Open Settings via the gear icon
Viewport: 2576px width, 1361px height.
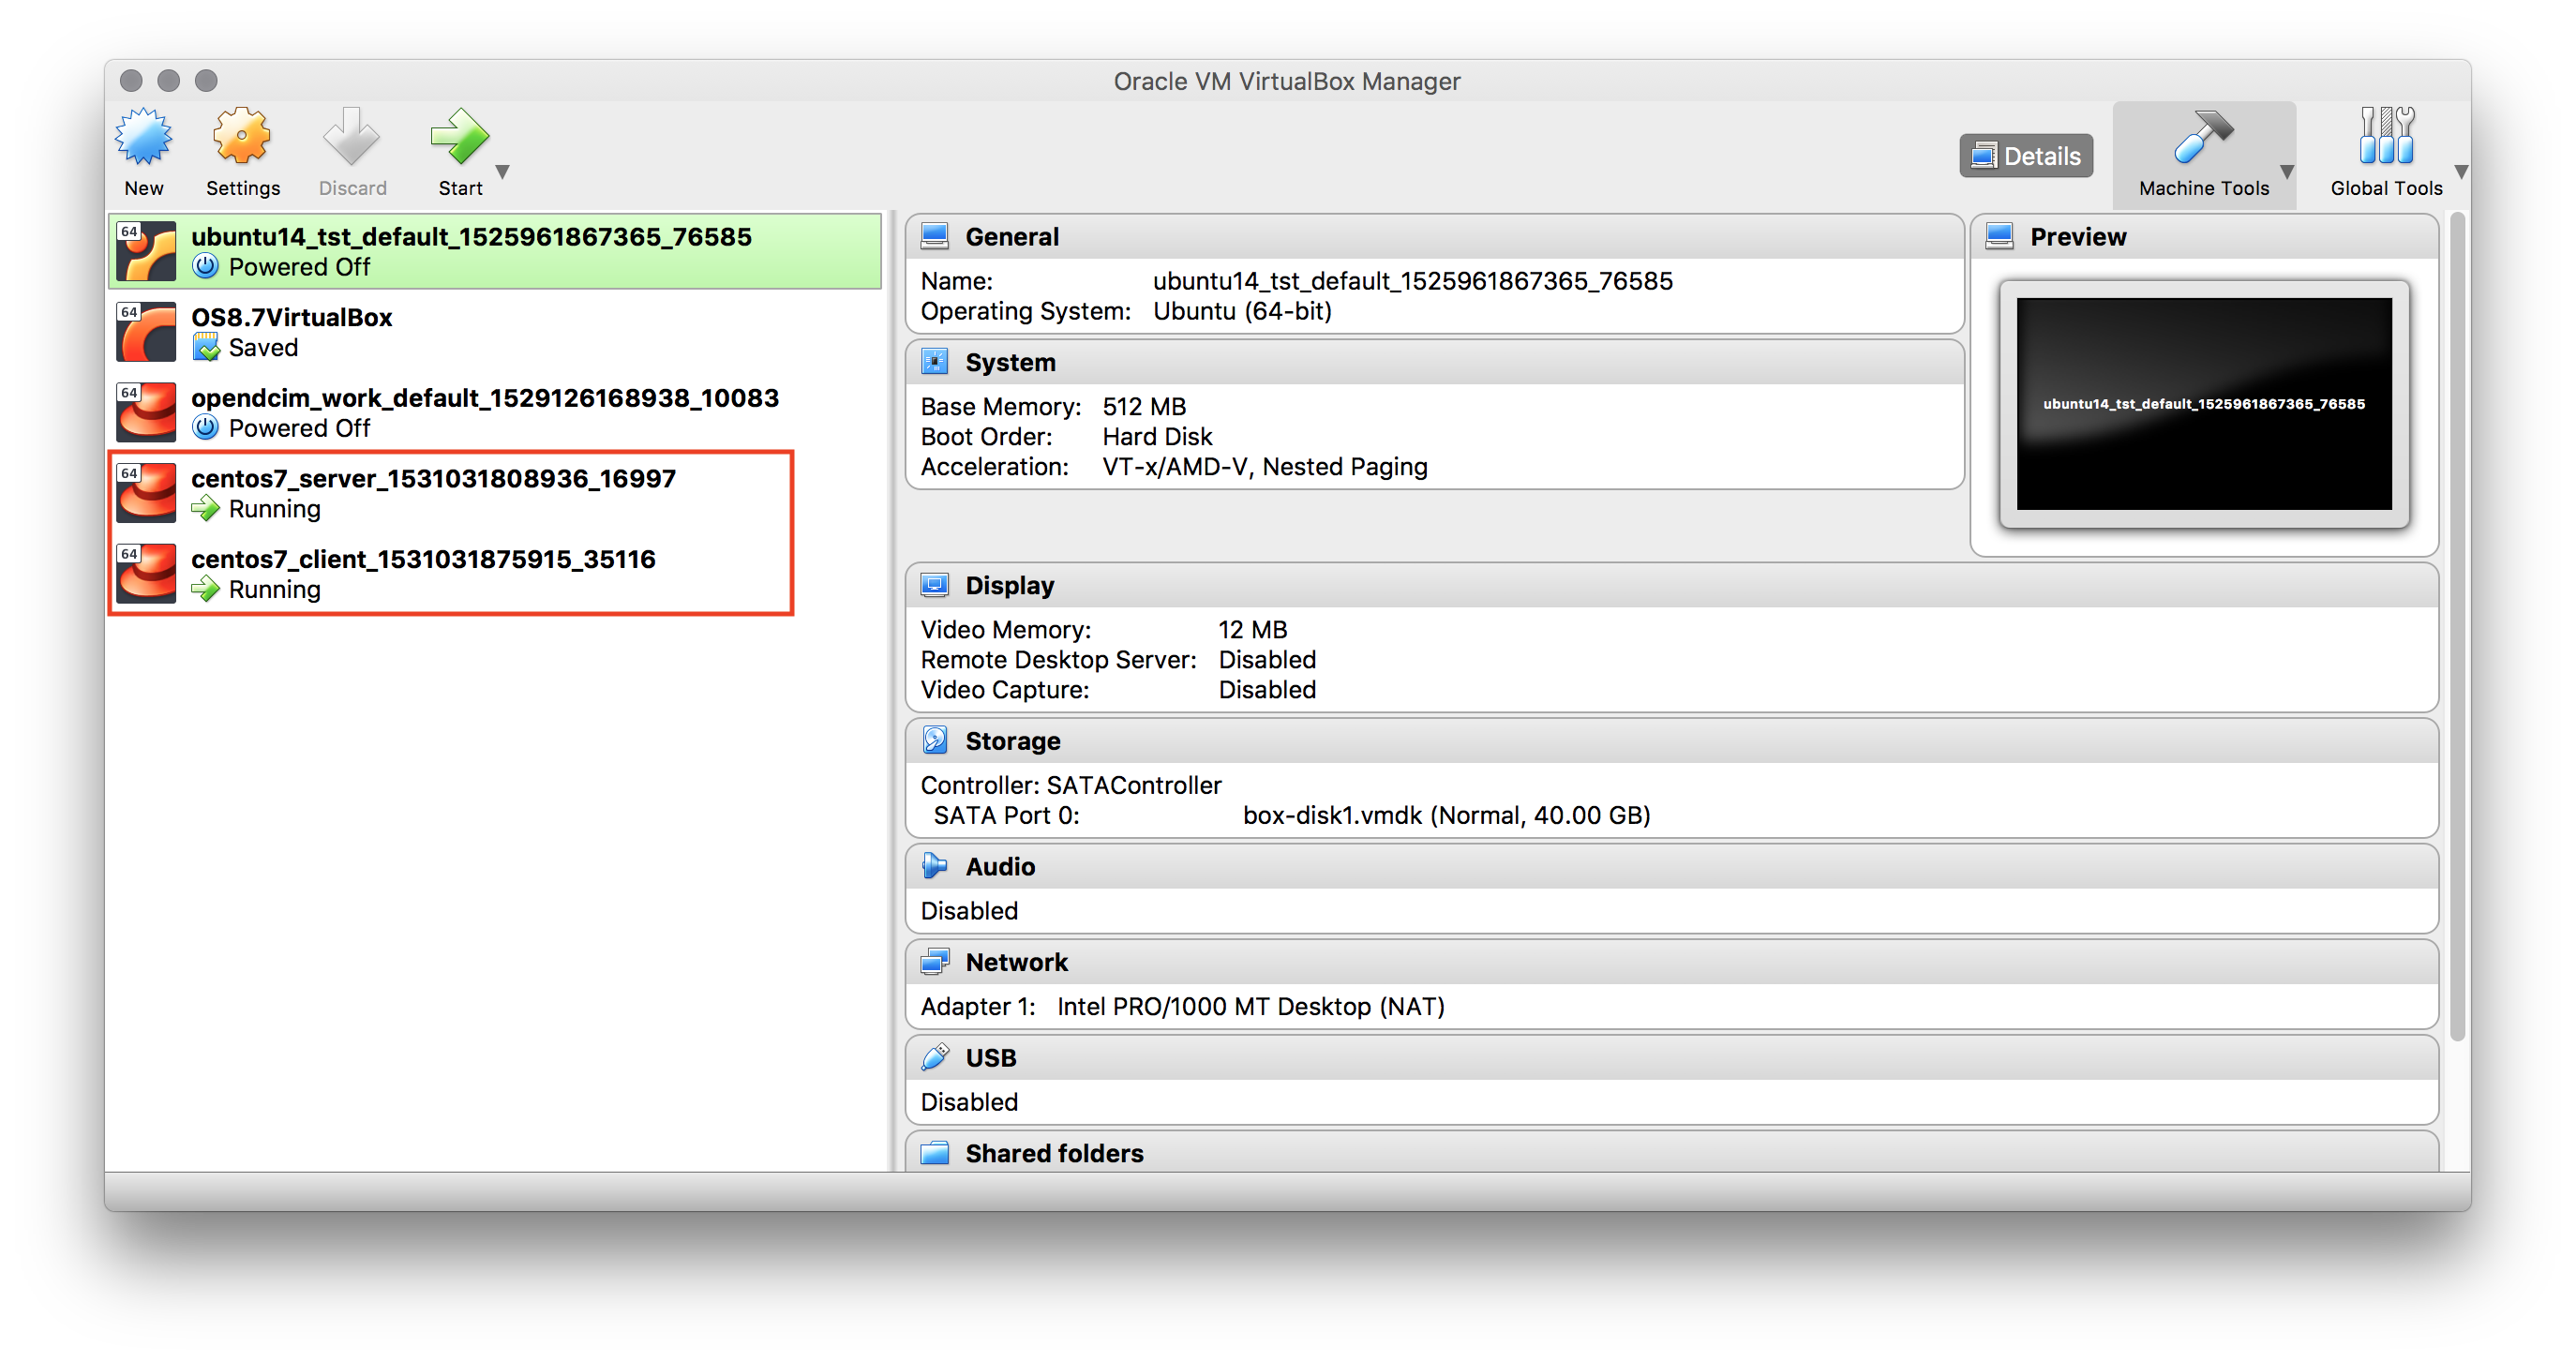[x=242, y=137]
